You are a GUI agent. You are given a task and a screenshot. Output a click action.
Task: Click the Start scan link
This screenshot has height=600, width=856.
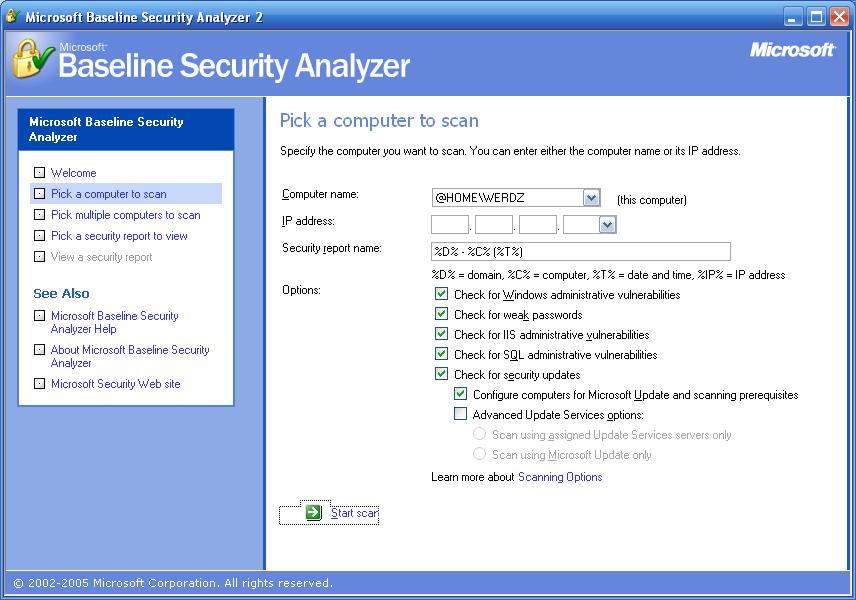coord(354,513)
